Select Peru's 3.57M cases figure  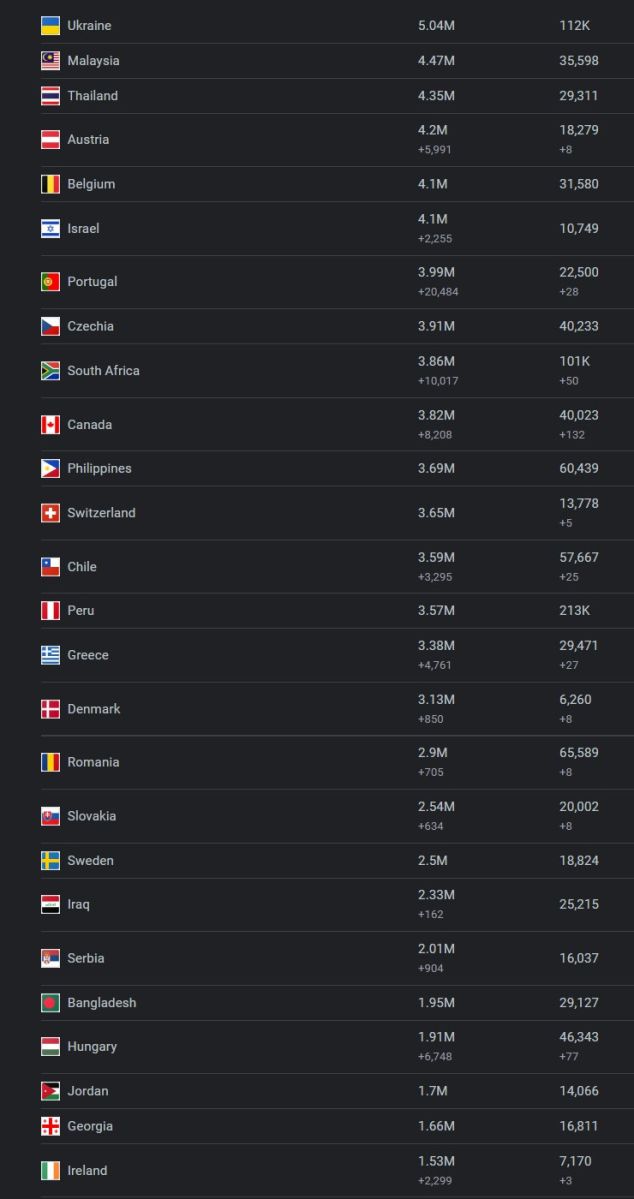(436, 611)
